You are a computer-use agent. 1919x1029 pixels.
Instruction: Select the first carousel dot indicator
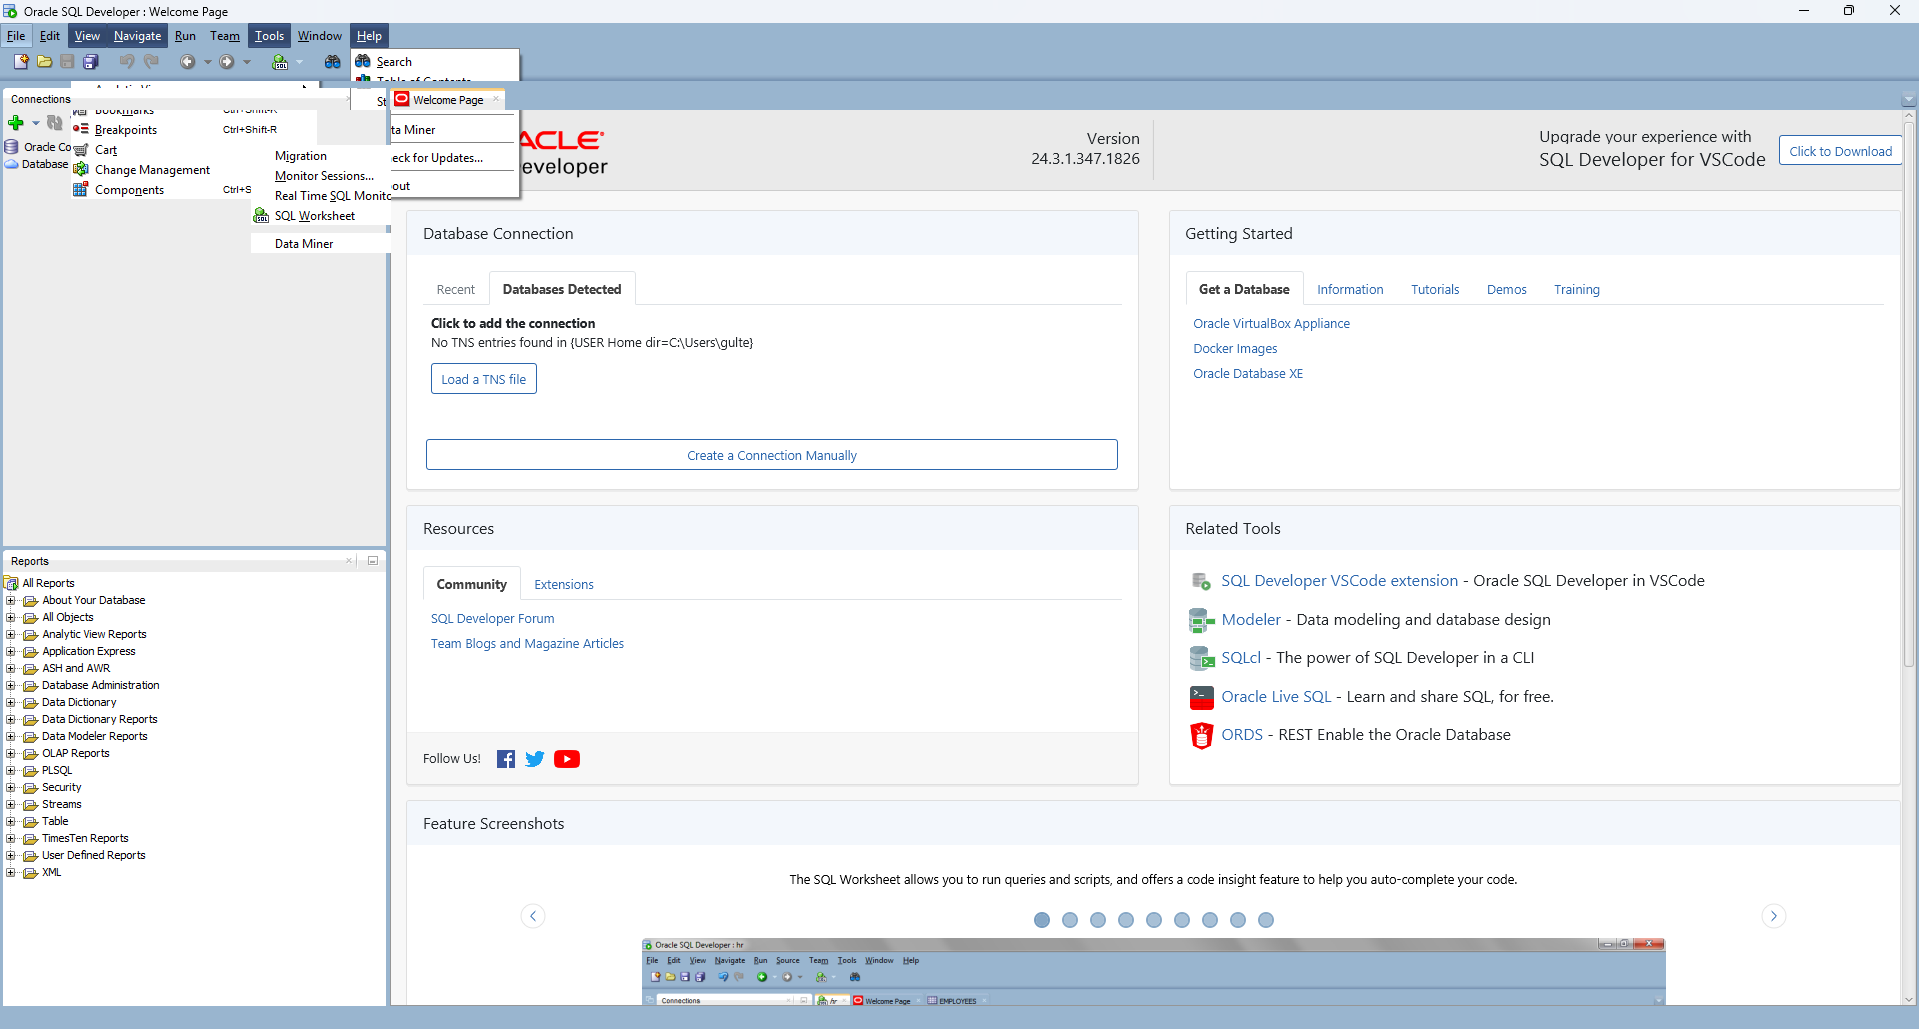1042,920
